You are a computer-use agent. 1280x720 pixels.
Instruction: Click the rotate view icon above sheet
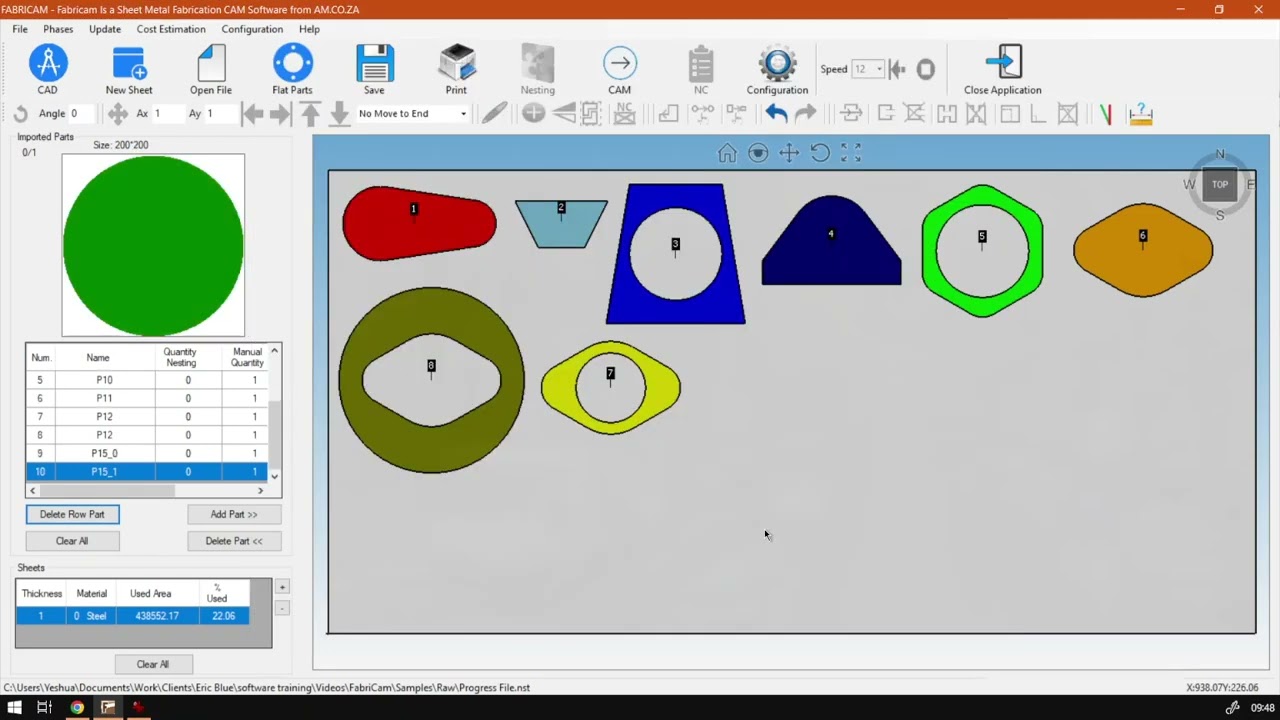(x=820, y=153)
